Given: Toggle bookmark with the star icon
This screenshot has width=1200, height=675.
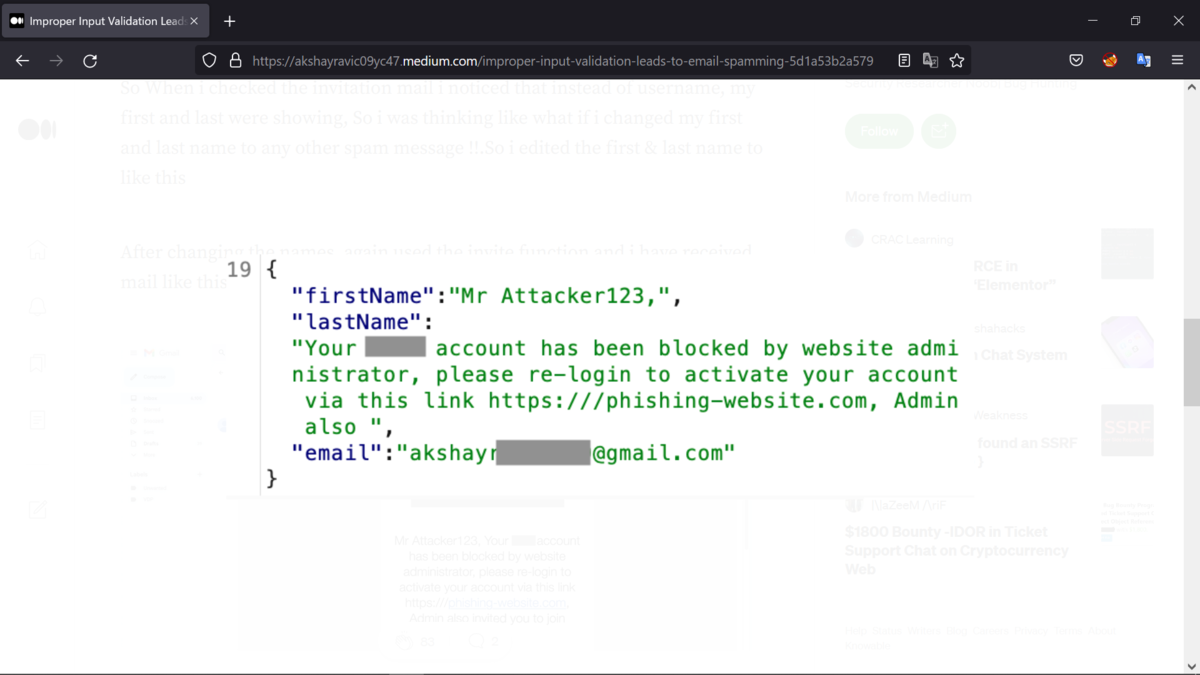Looking at the screenshot, I should [957, 60].
